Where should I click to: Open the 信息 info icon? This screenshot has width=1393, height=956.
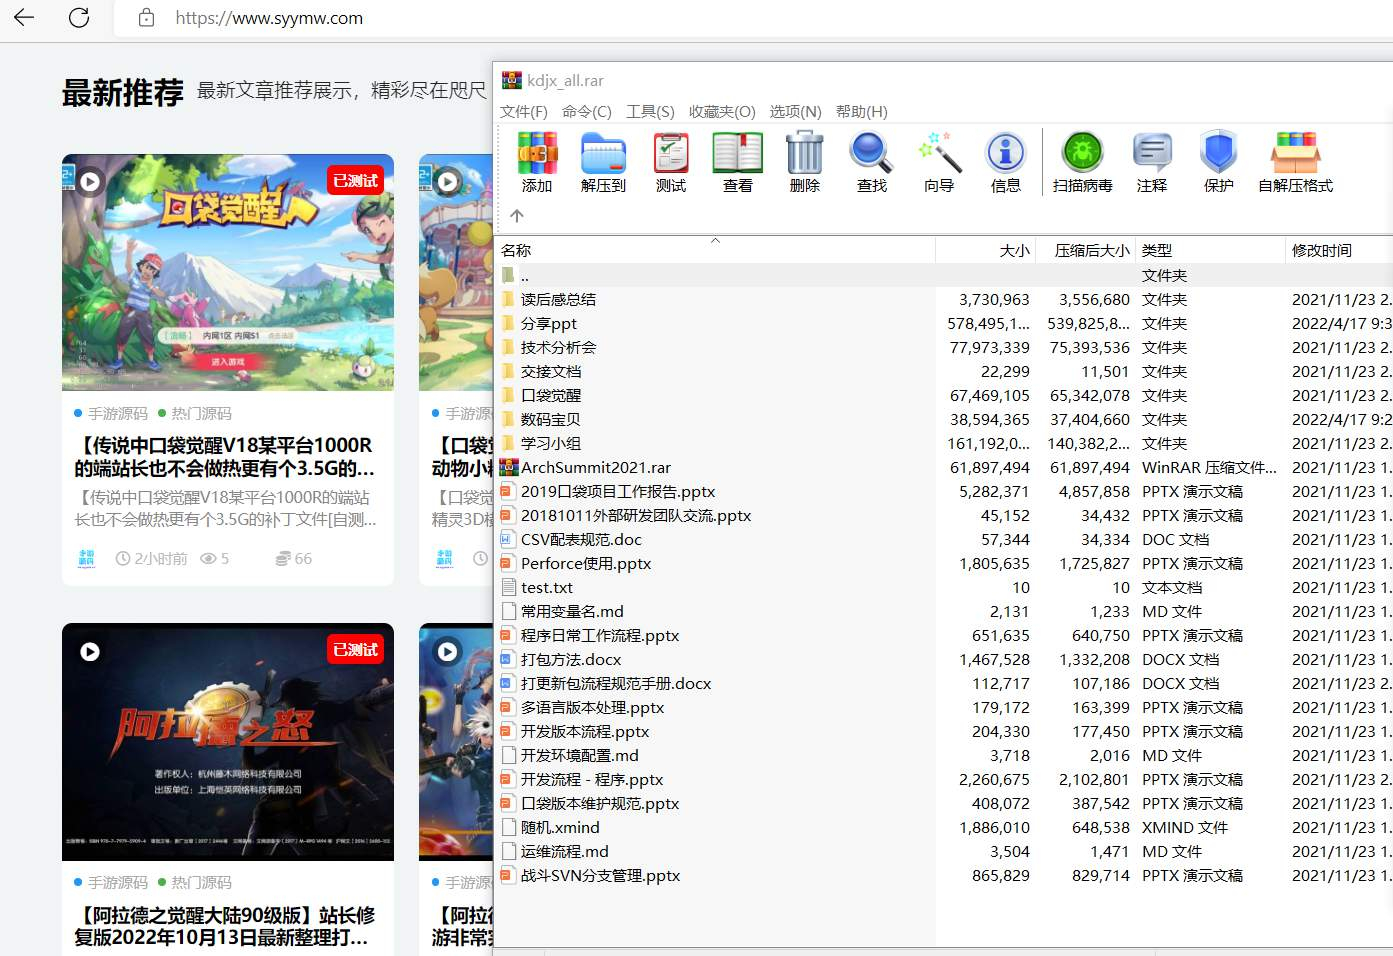coord(1006,153)
